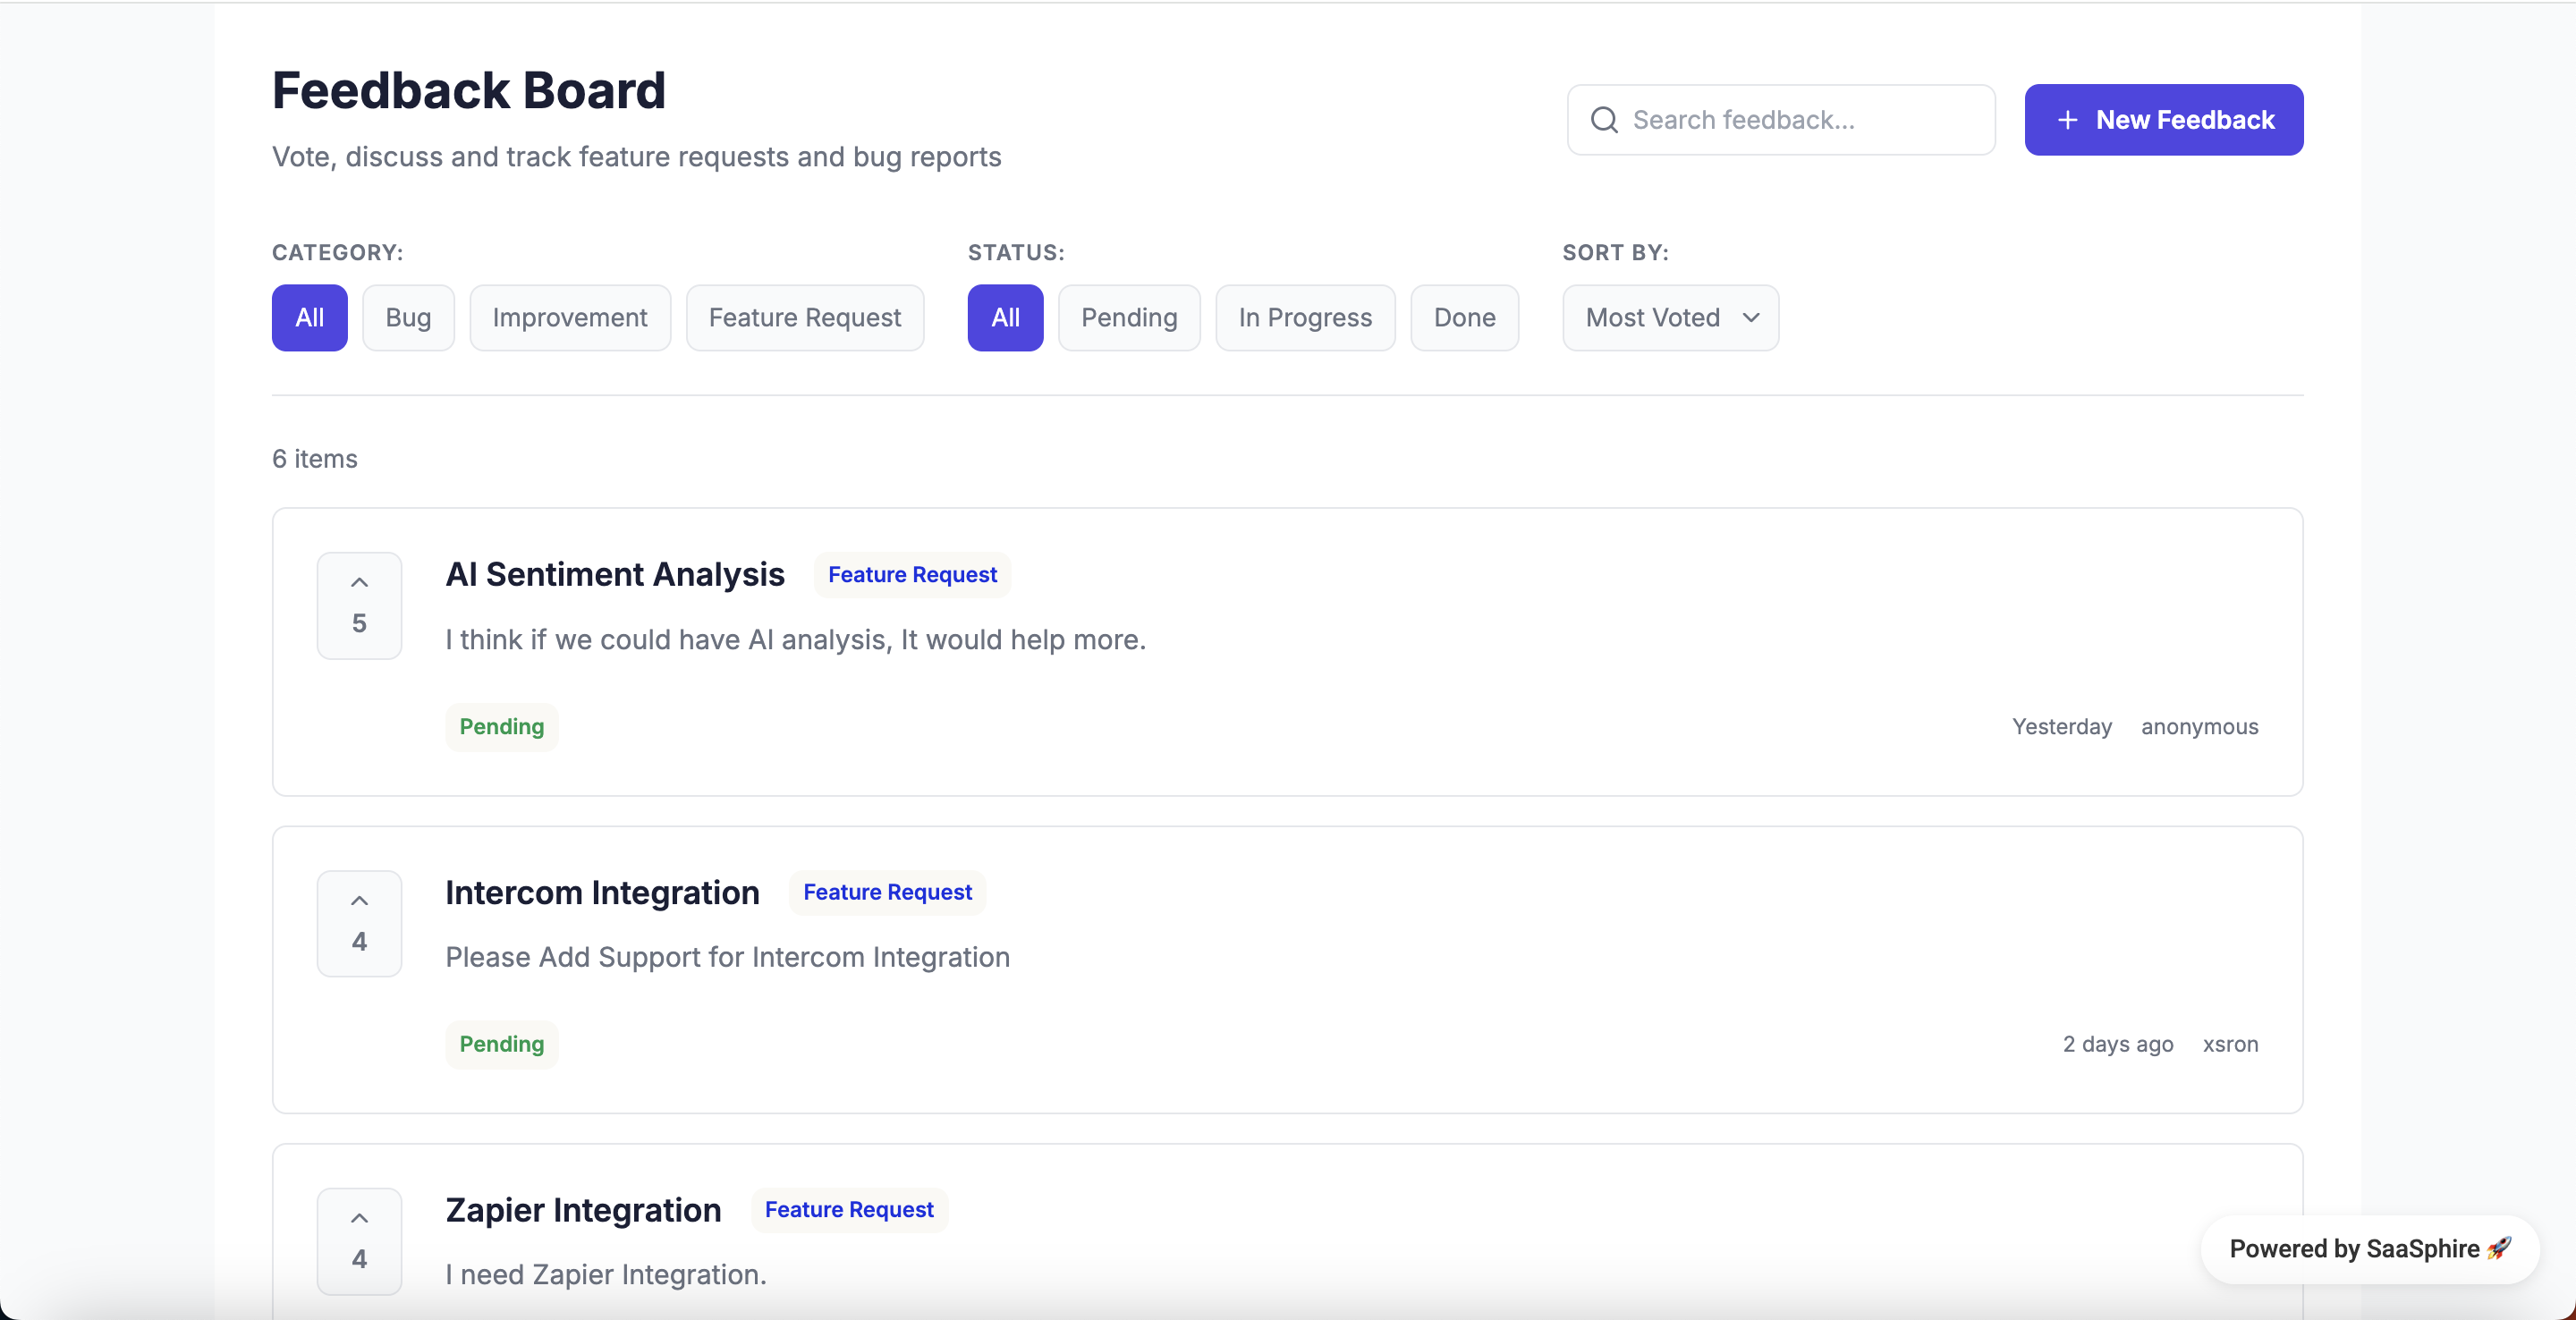Viewport: 2576px width, 1320px height.
Task: Filter category by Bug
Action: tap(408, 318)
